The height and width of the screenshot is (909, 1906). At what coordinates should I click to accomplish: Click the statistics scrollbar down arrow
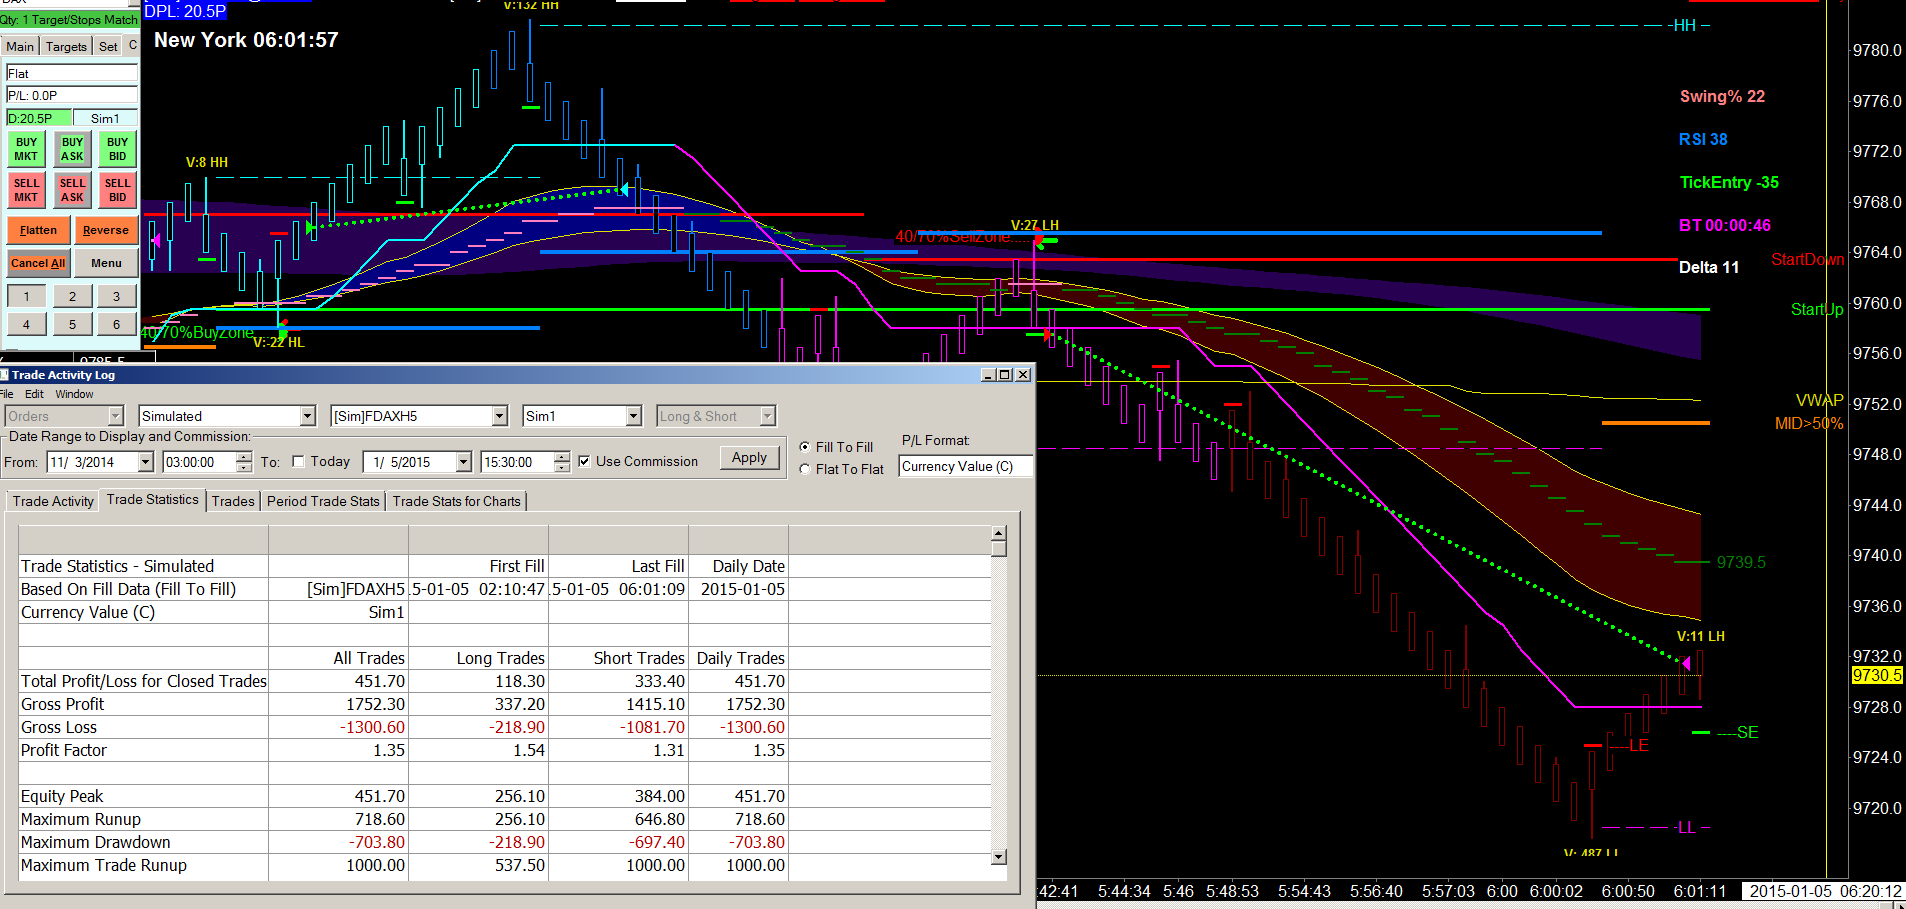(x=998, y=857)
